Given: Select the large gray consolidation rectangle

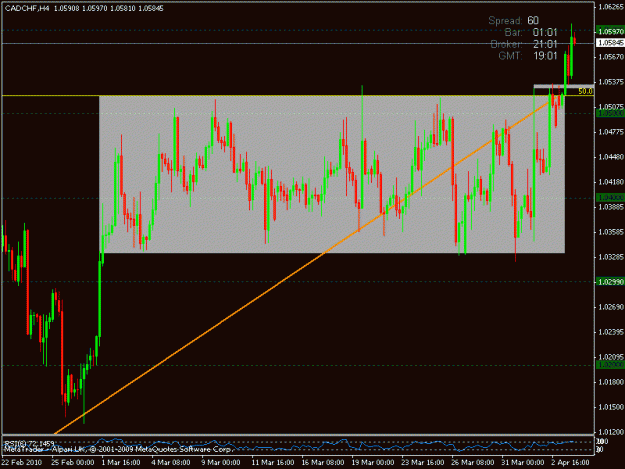Looking at the screenshot, I should (332, 174).
